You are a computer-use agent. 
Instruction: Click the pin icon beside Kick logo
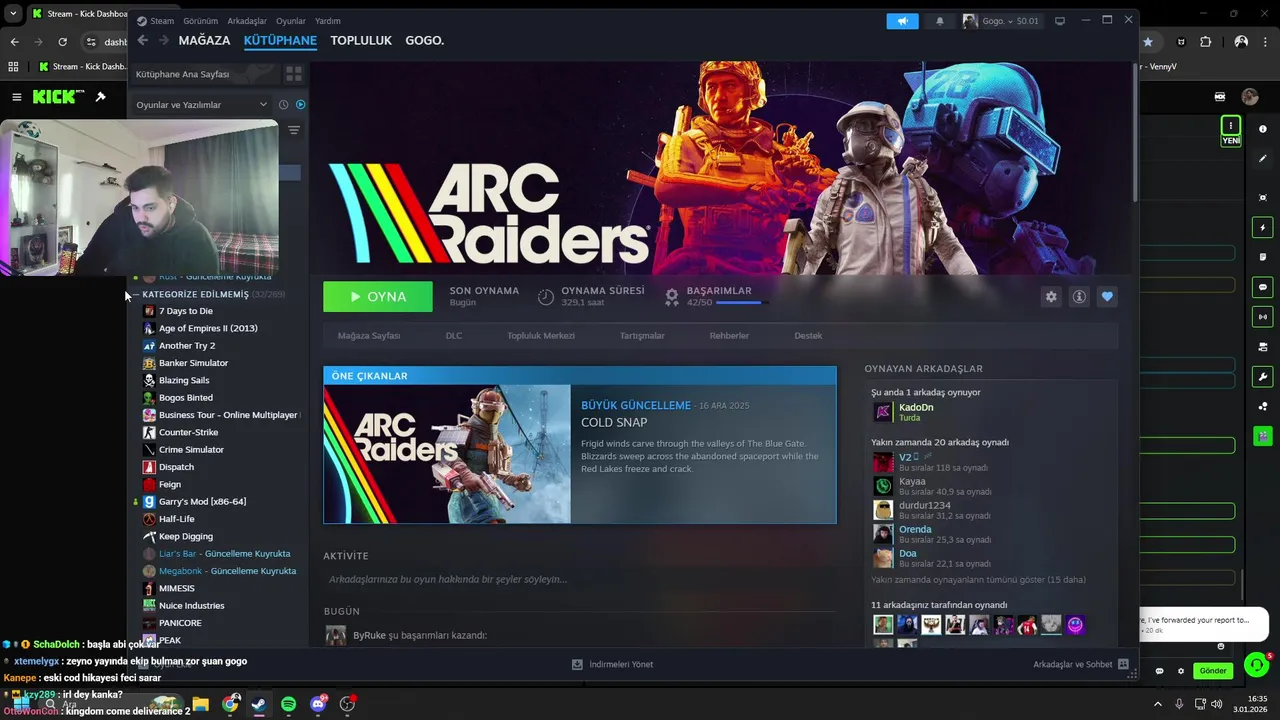100,97
